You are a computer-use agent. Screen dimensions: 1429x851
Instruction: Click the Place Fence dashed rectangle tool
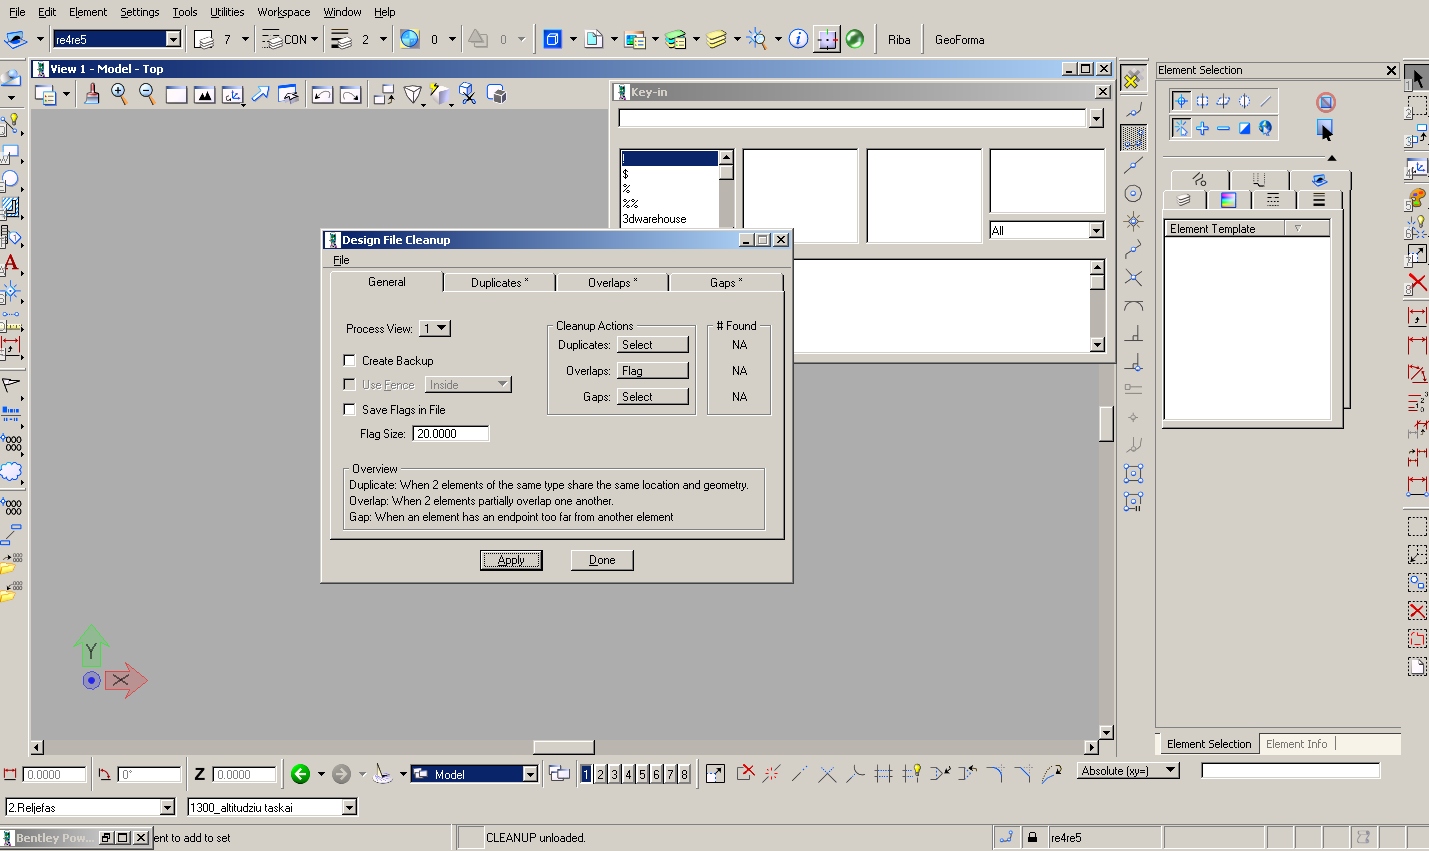tap(1417, 106)
